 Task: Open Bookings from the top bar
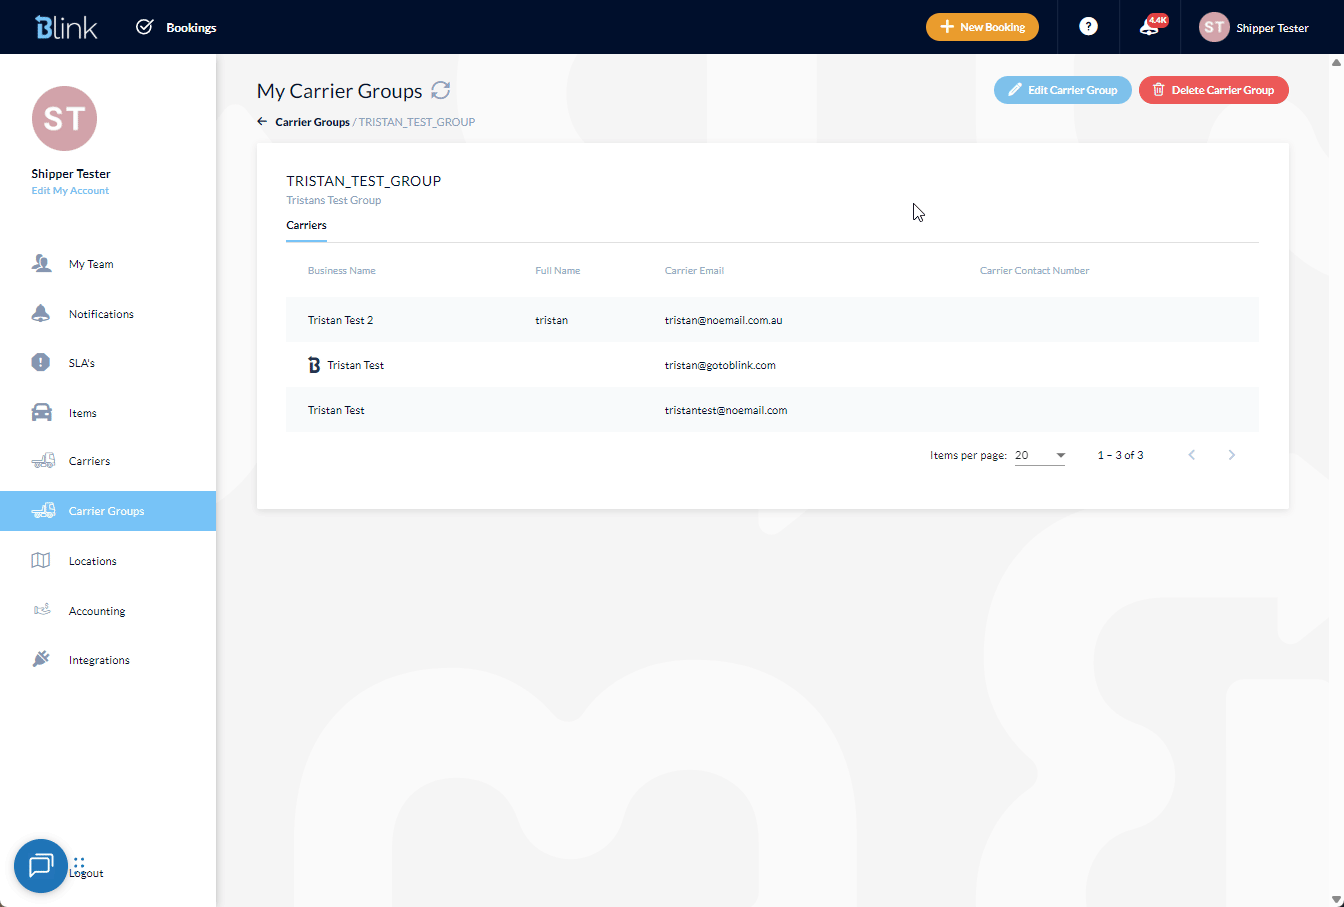coord(191,27)
